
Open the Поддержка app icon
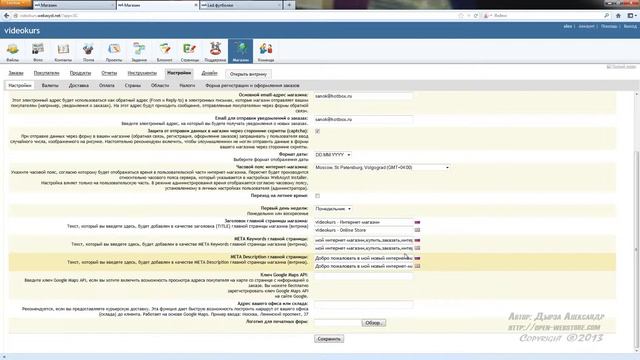pyautogui.click(x=215, y=52)
